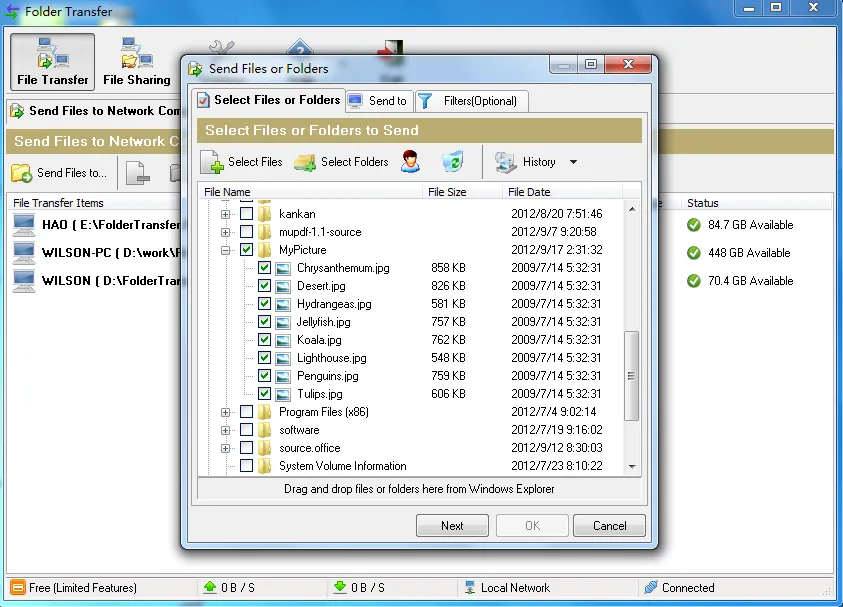
Task: Expand the Program Files (x86) node
Action: 225,412
